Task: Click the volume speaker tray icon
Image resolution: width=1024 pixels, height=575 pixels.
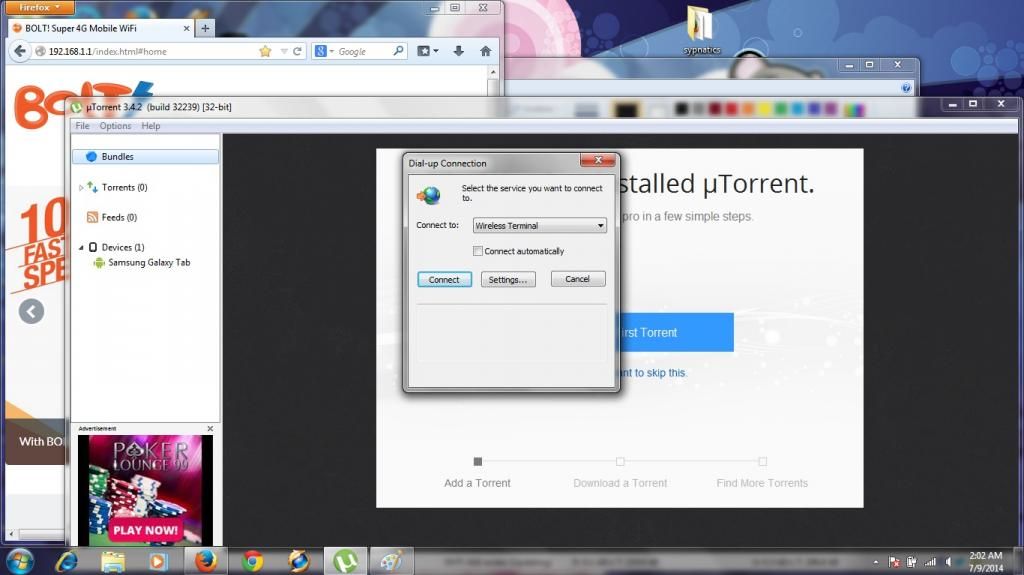Action: [948, 562]
